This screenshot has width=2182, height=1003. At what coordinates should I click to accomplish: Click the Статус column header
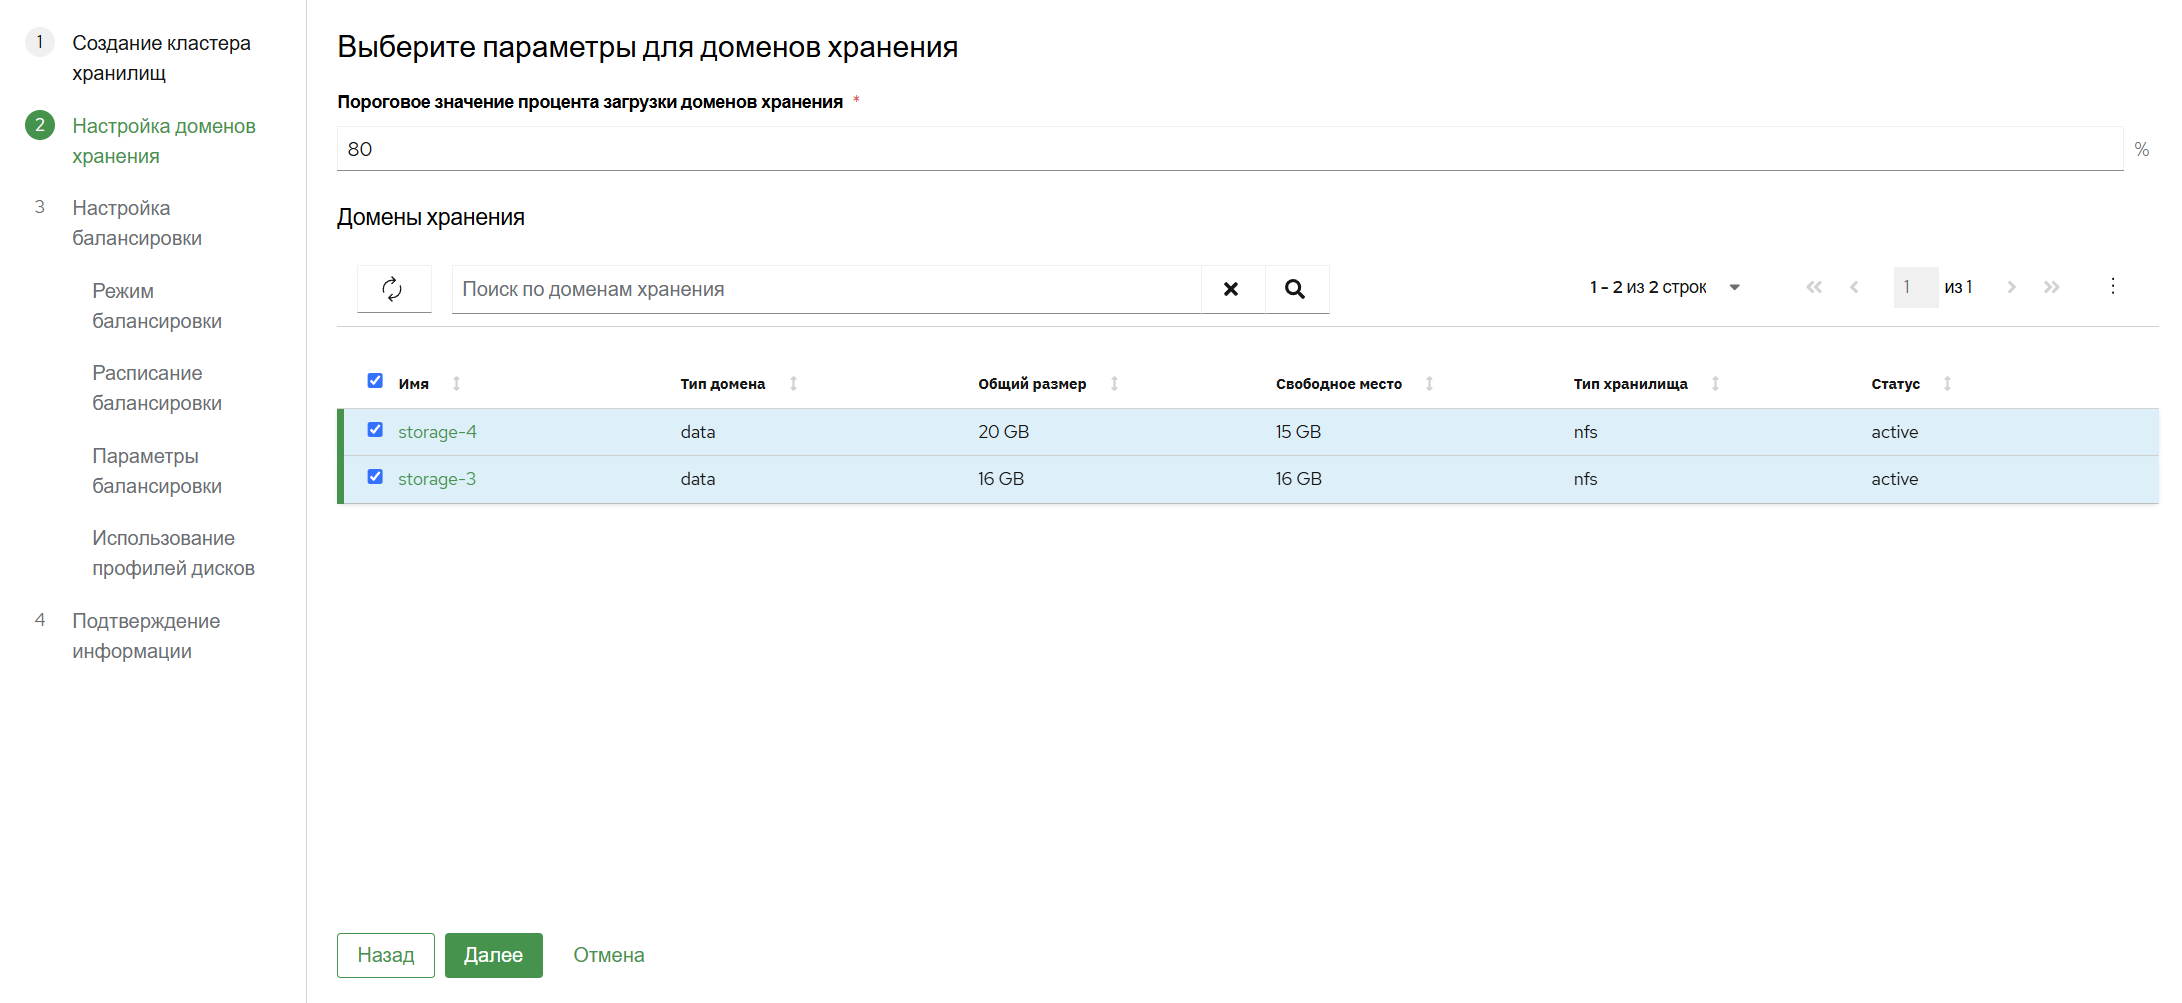pyautogui.click(x=1896, y=384)
